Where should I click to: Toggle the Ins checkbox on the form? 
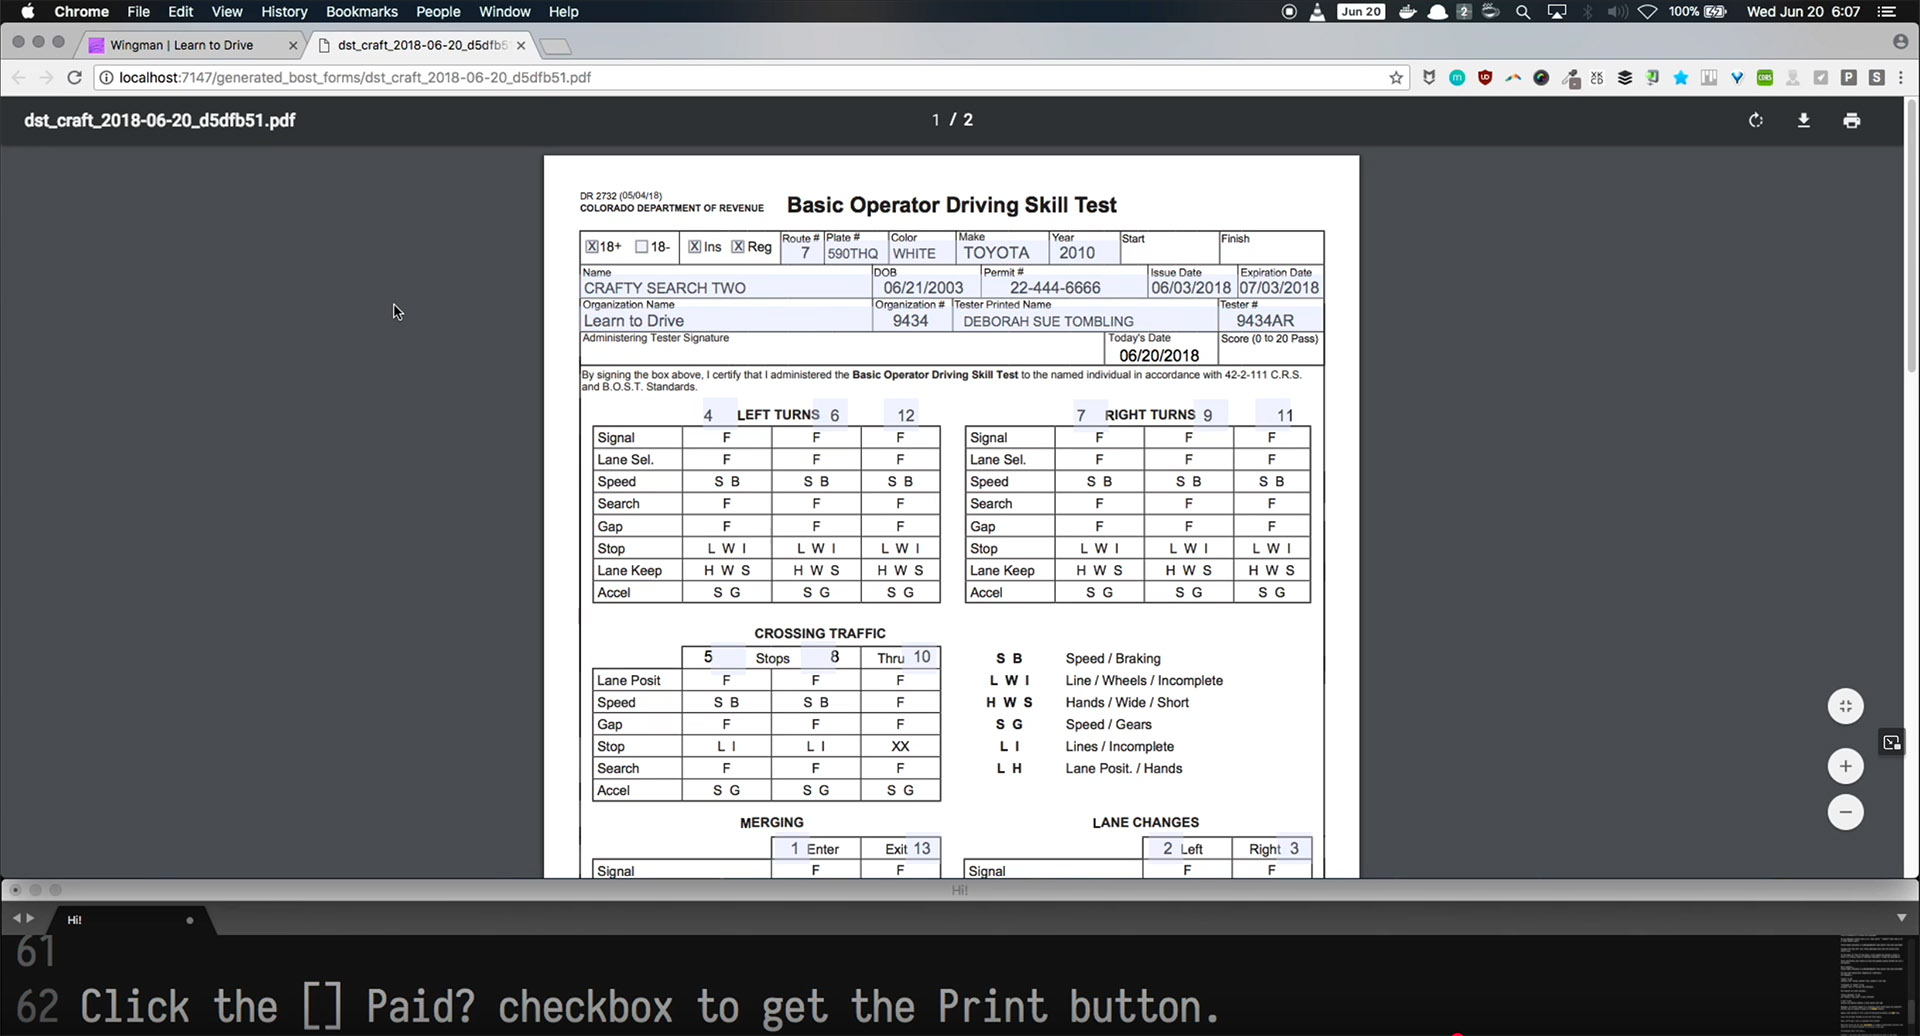pyautogui.click(x=695, y=247)
